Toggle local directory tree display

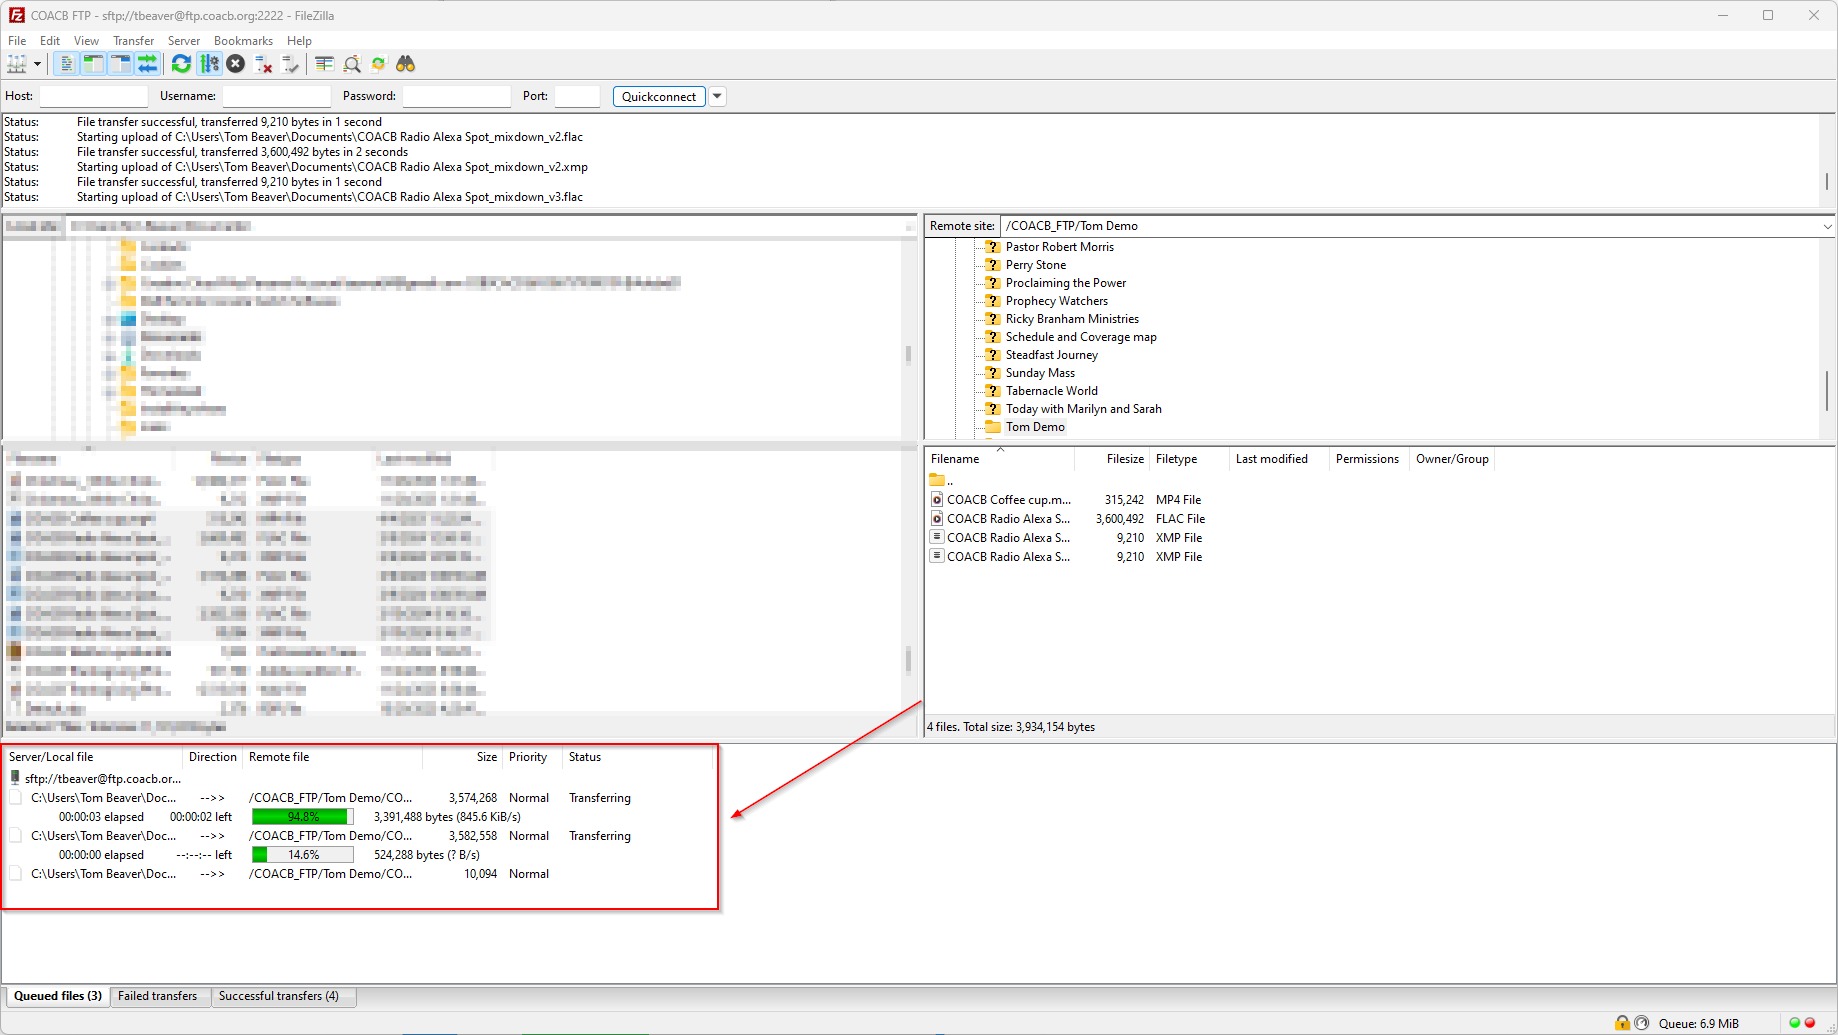[x=93, y=64]
